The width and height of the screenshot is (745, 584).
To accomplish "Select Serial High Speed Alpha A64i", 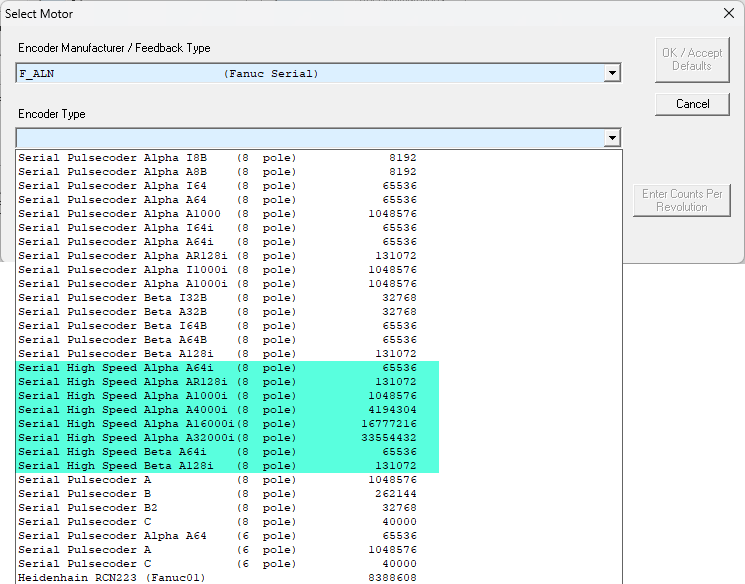I will tap(319, 368).
